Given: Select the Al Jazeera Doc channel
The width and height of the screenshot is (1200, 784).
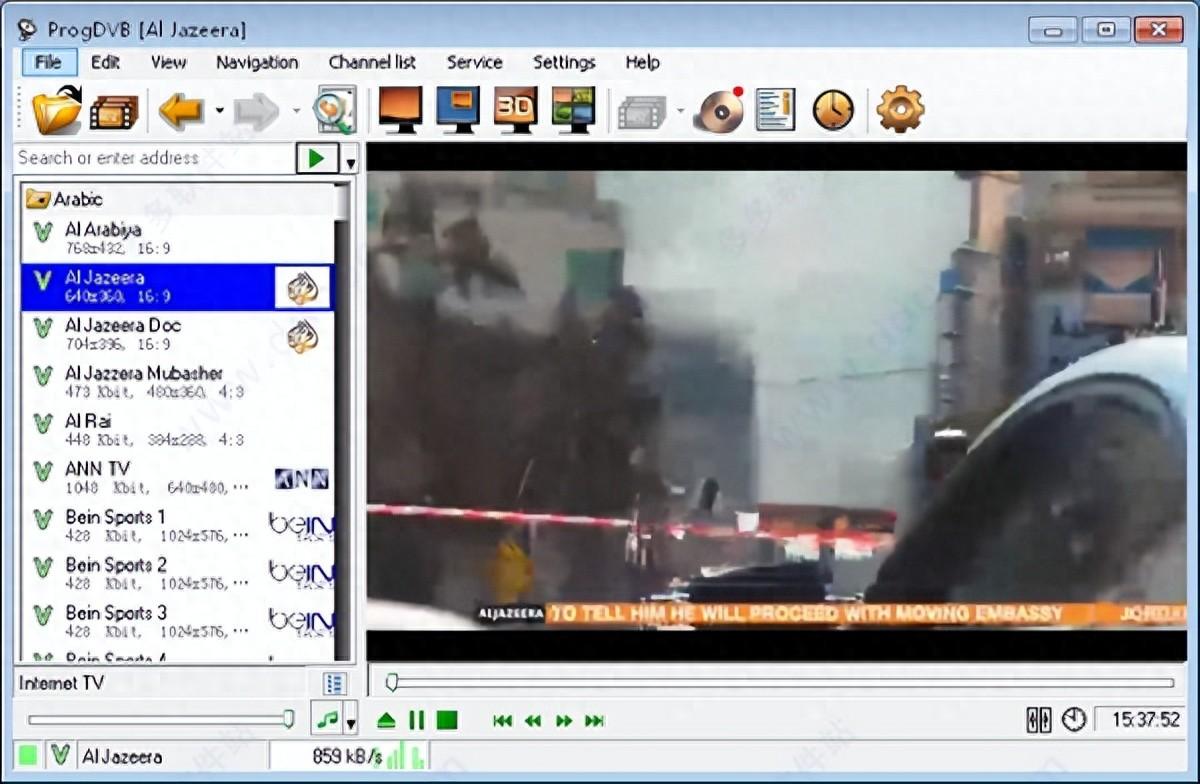Looking at the screenshot, I should 178,334.
